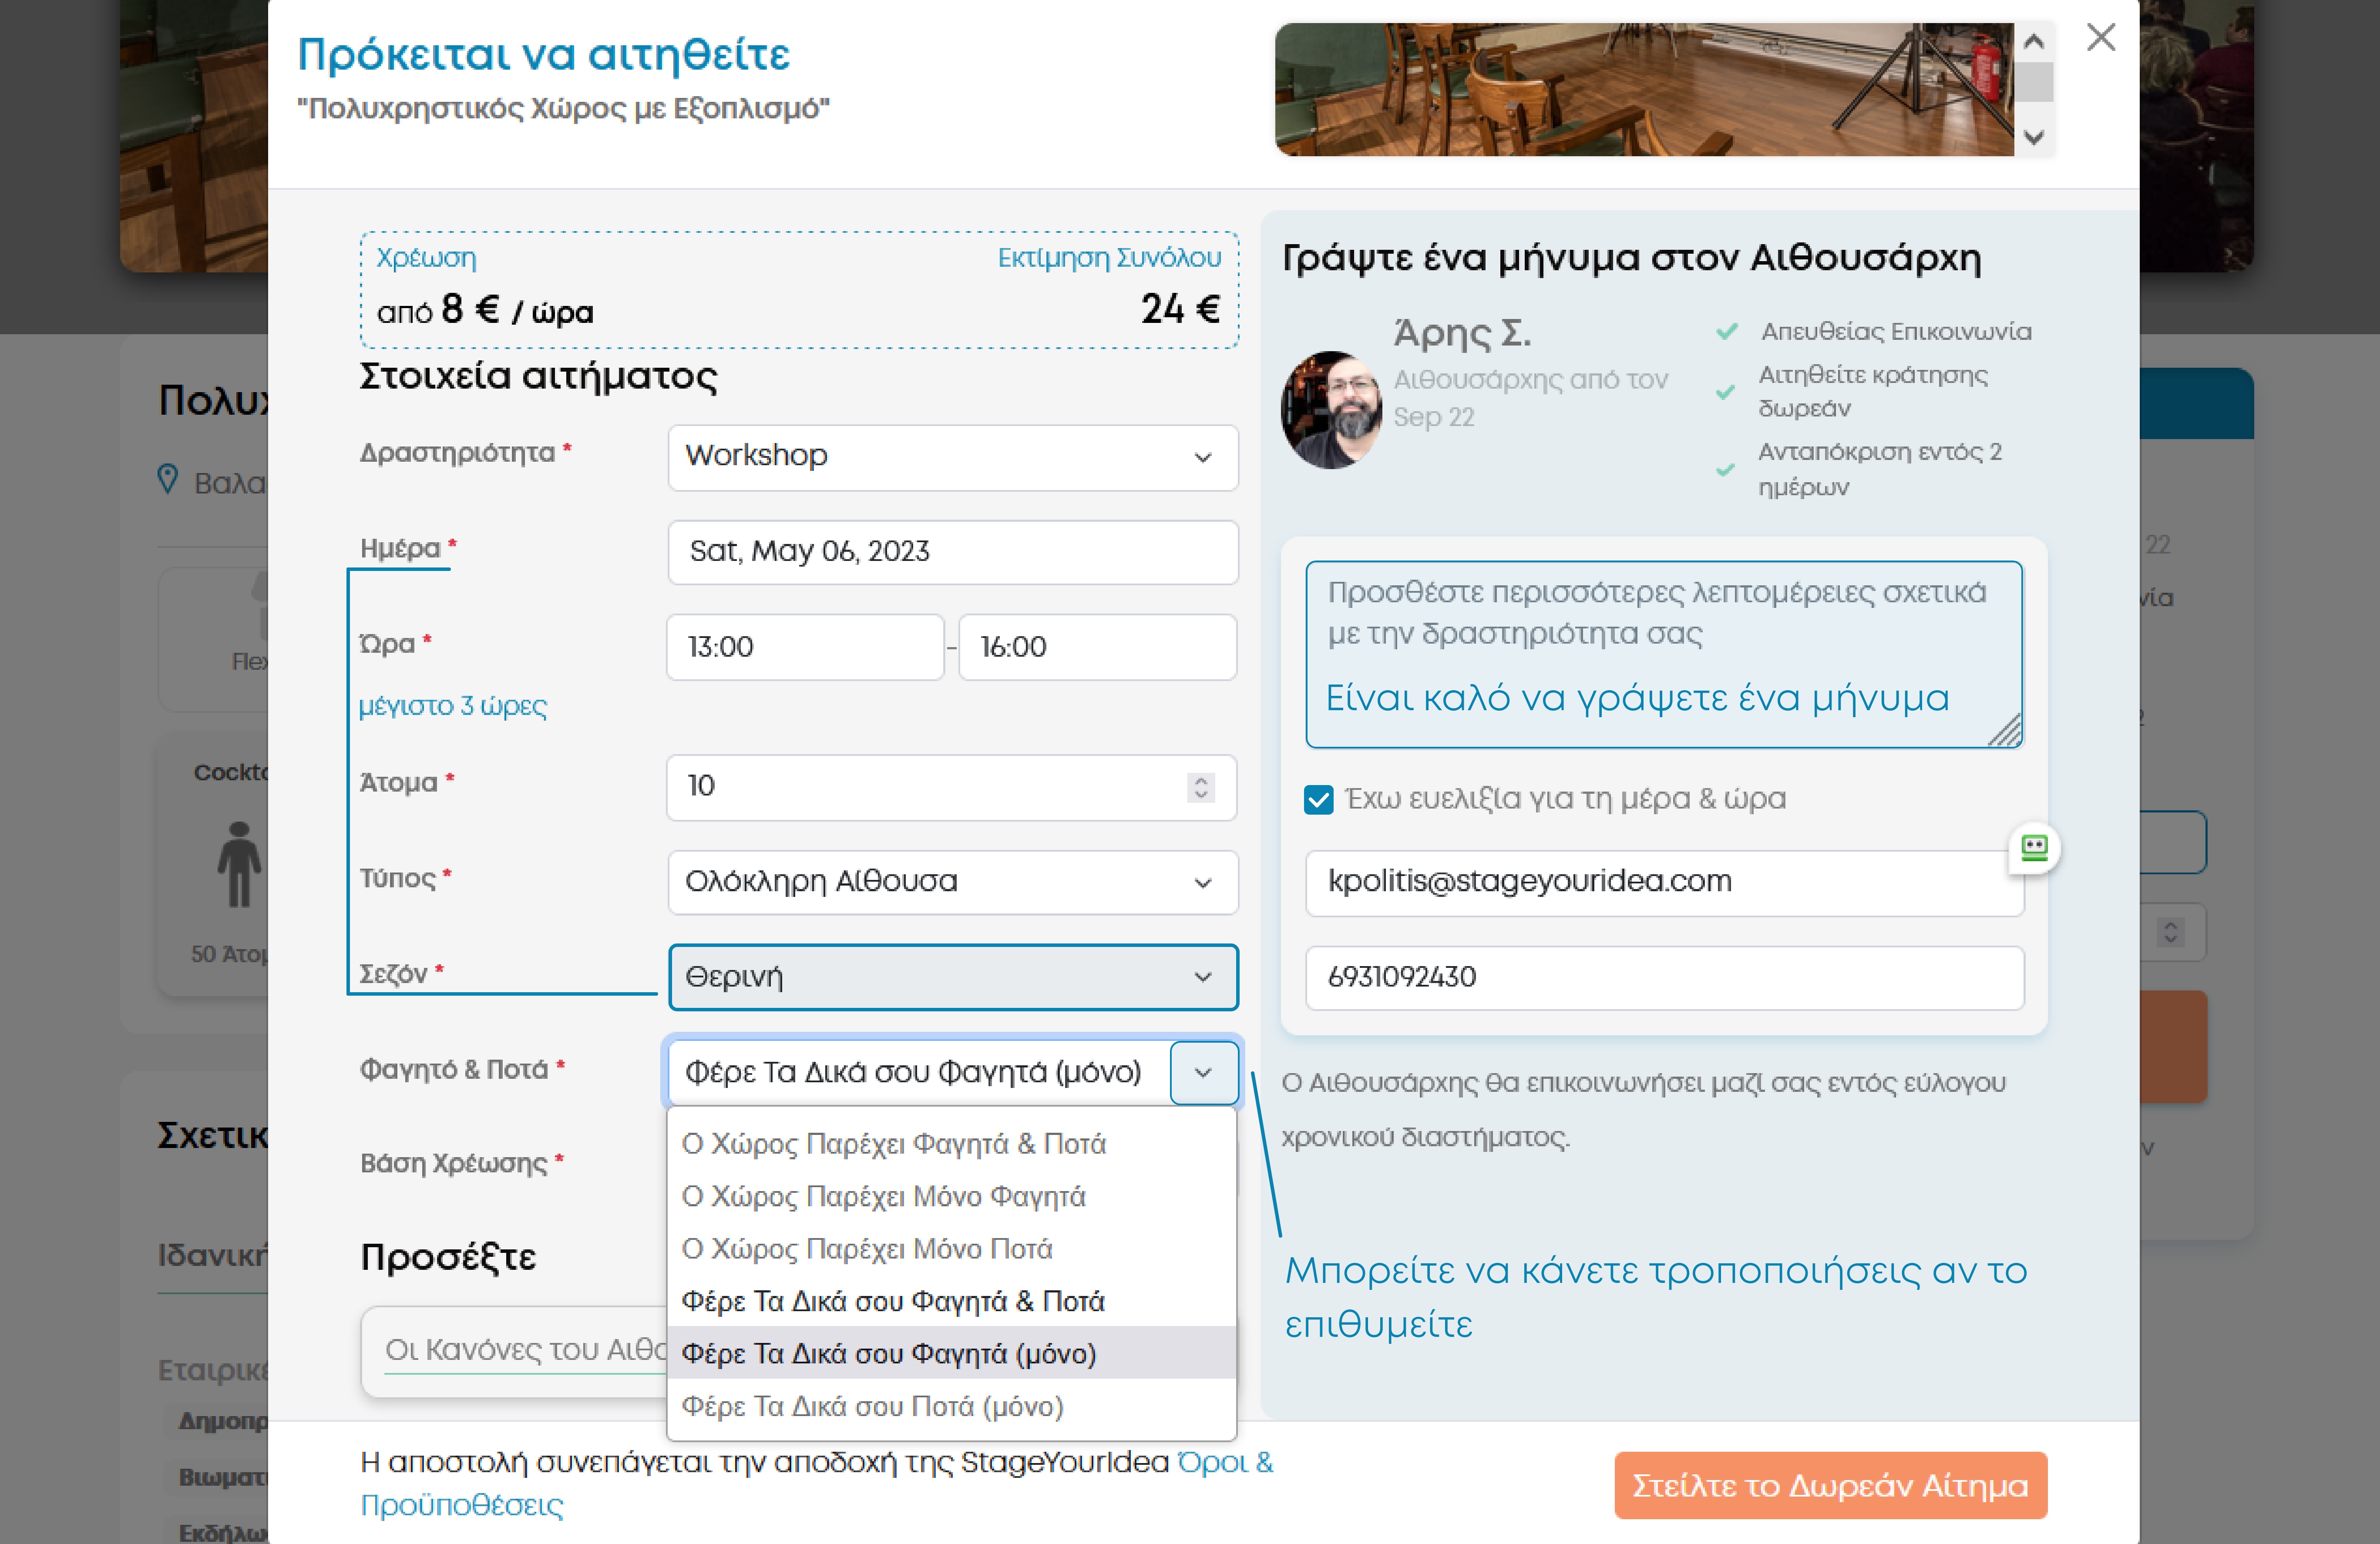Click the green chat bot icon

coord(2034,849)
